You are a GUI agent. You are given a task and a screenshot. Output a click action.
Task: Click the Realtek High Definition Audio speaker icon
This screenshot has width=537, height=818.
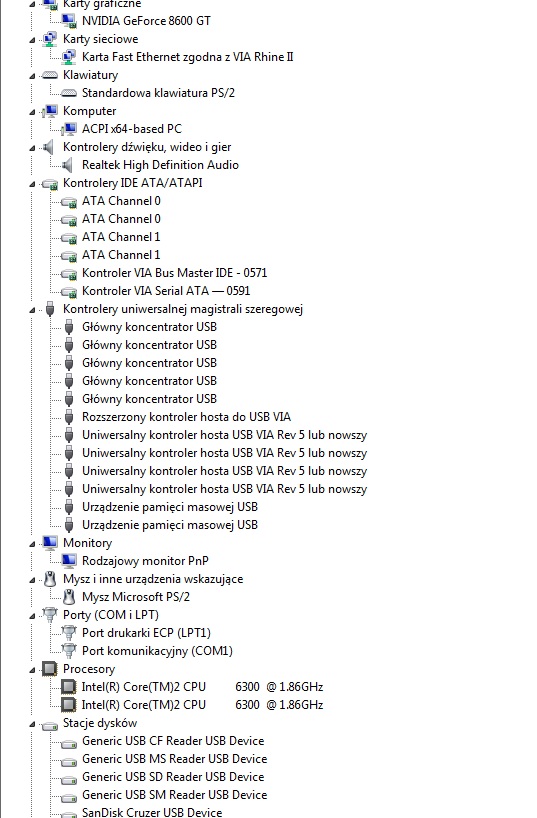(68, 165)
